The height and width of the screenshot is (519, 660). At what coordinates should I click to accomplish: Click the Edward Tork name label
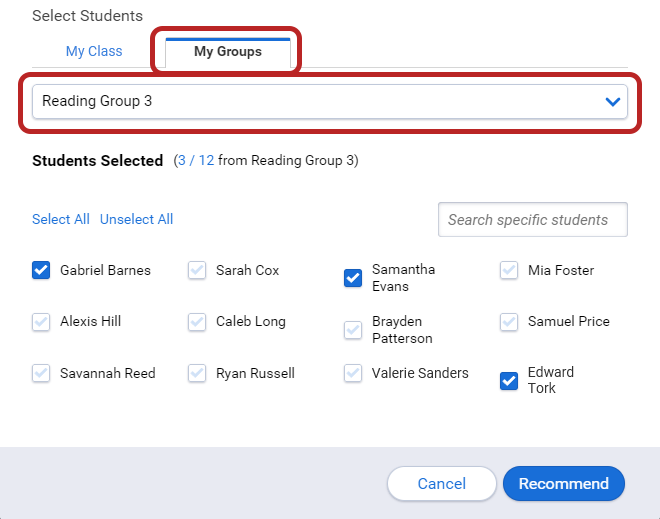tap(551, 380)
